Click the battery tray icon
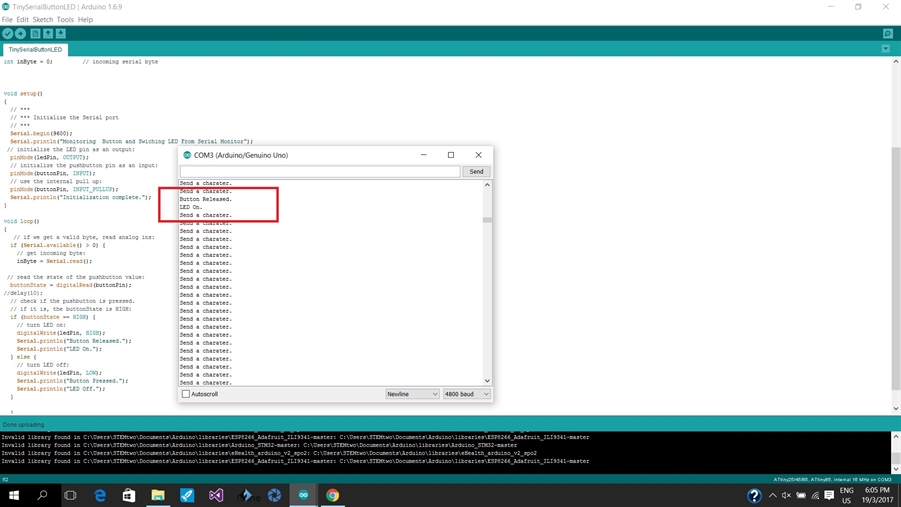The image size is (901, 507). (801, 495)
